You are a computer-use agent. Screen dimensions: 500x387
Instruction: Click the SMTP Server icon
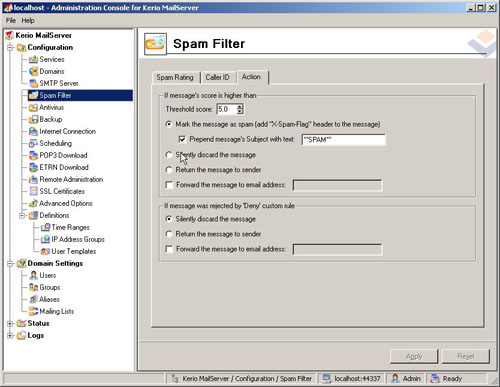coord(33,83)
